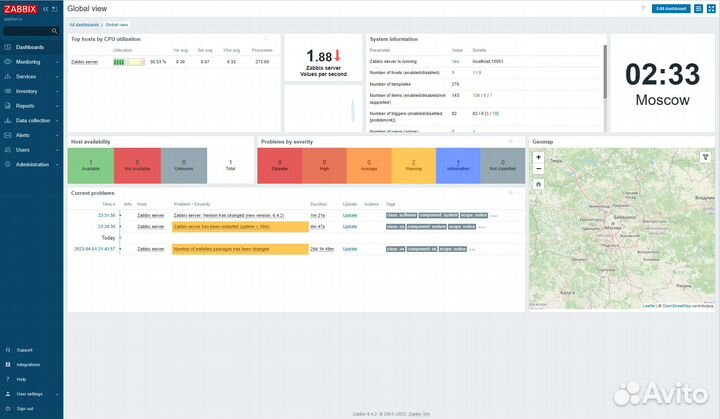Screen dimensions: 720x419
Task: Open User settings in the sidebar
Action: [x=29, y=394]
